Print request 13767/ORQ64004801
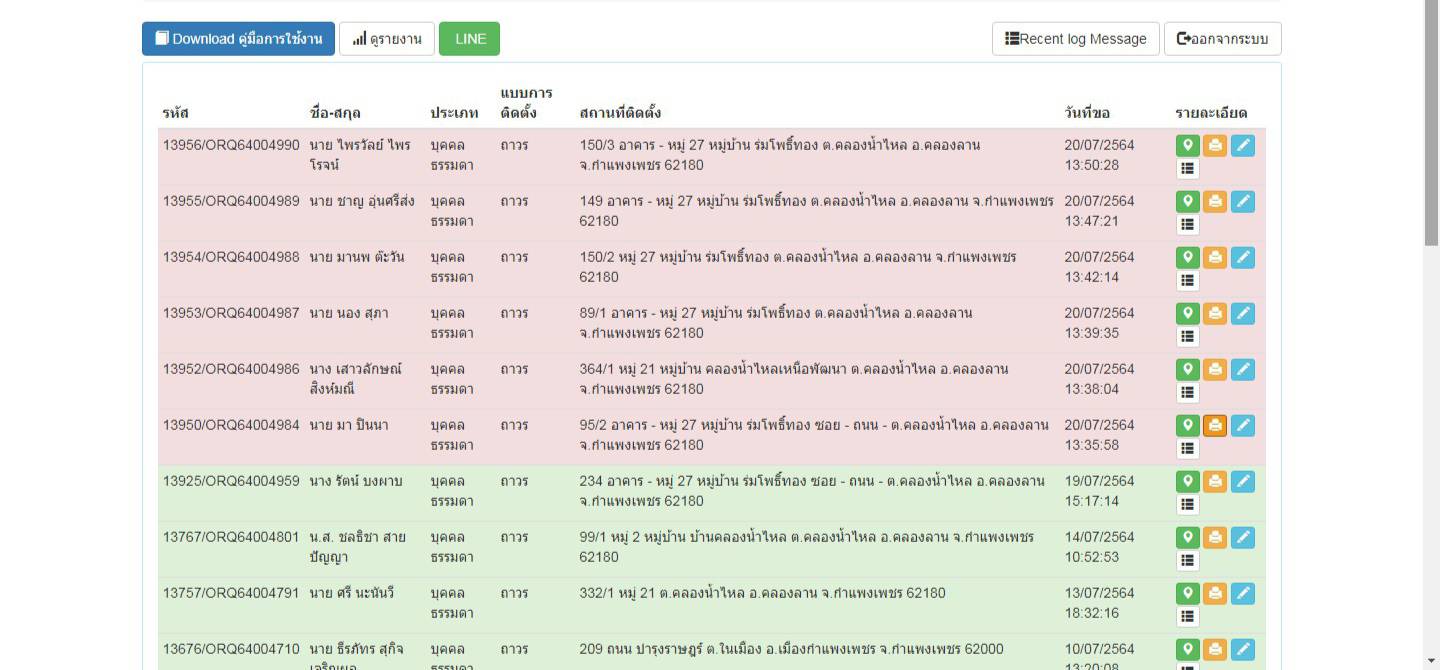 click(1215, 537)
